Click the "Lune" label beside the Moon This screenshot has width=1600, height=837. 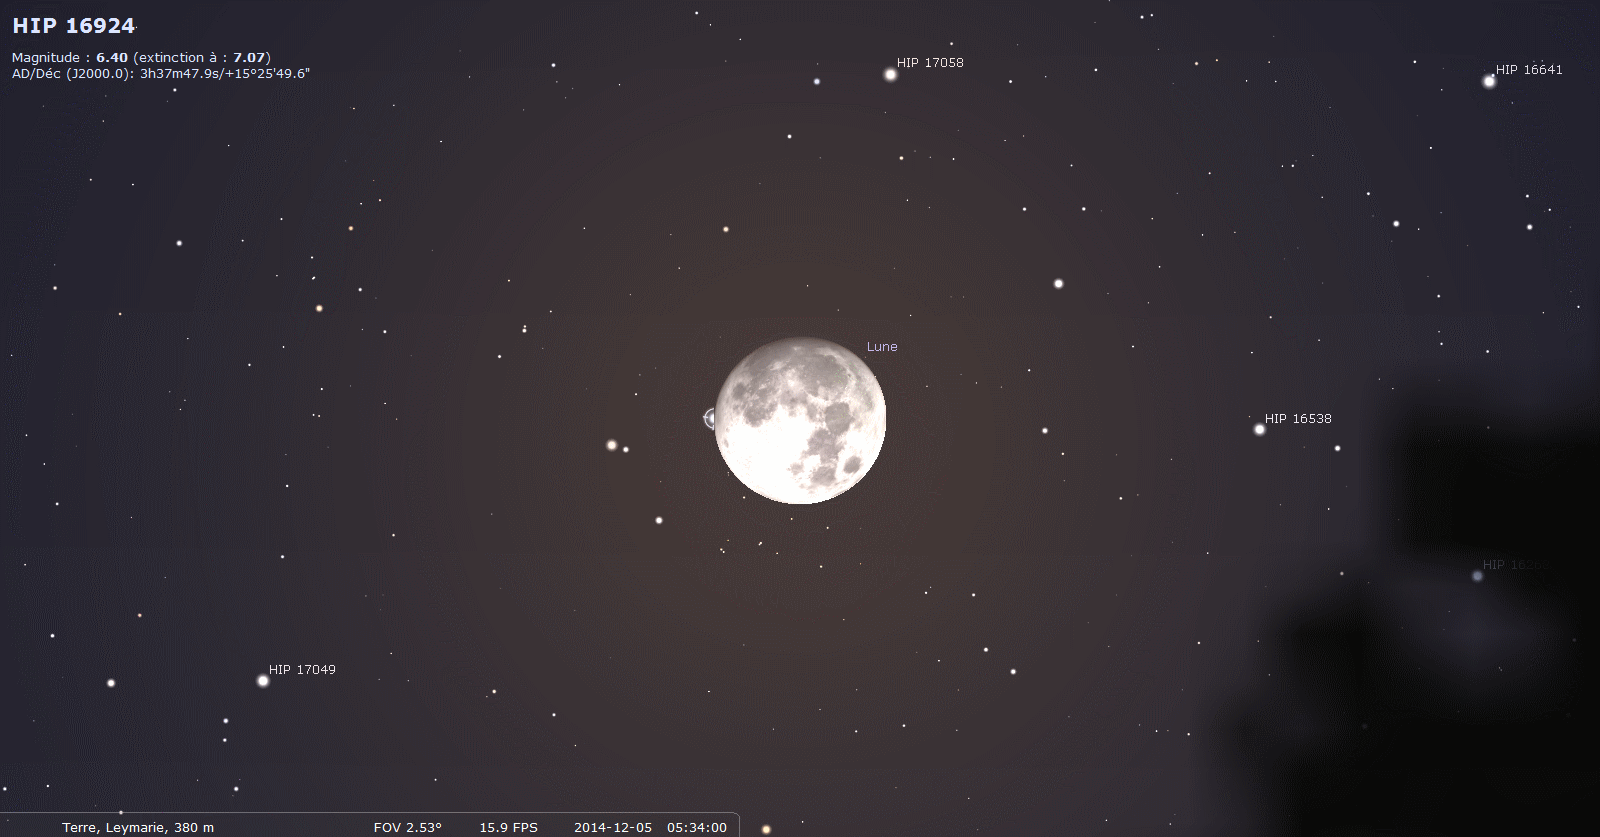pyautogui.click(x=882, y=347)
